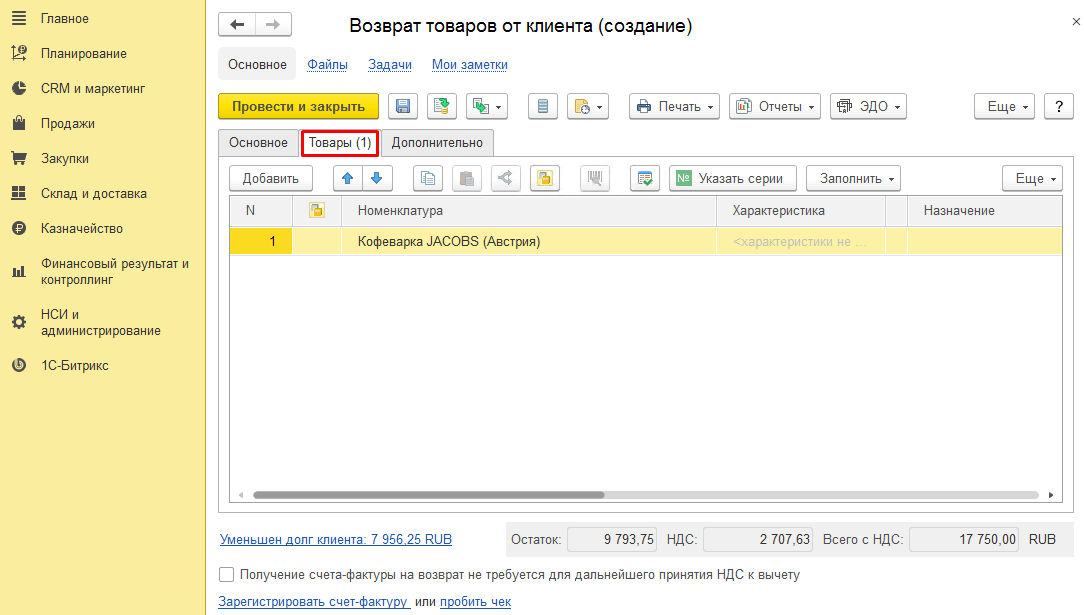Click the save document floppy disk icon
Image resolution: width=1084 pixels, height=615 pixels.
(x=403, y=106)
